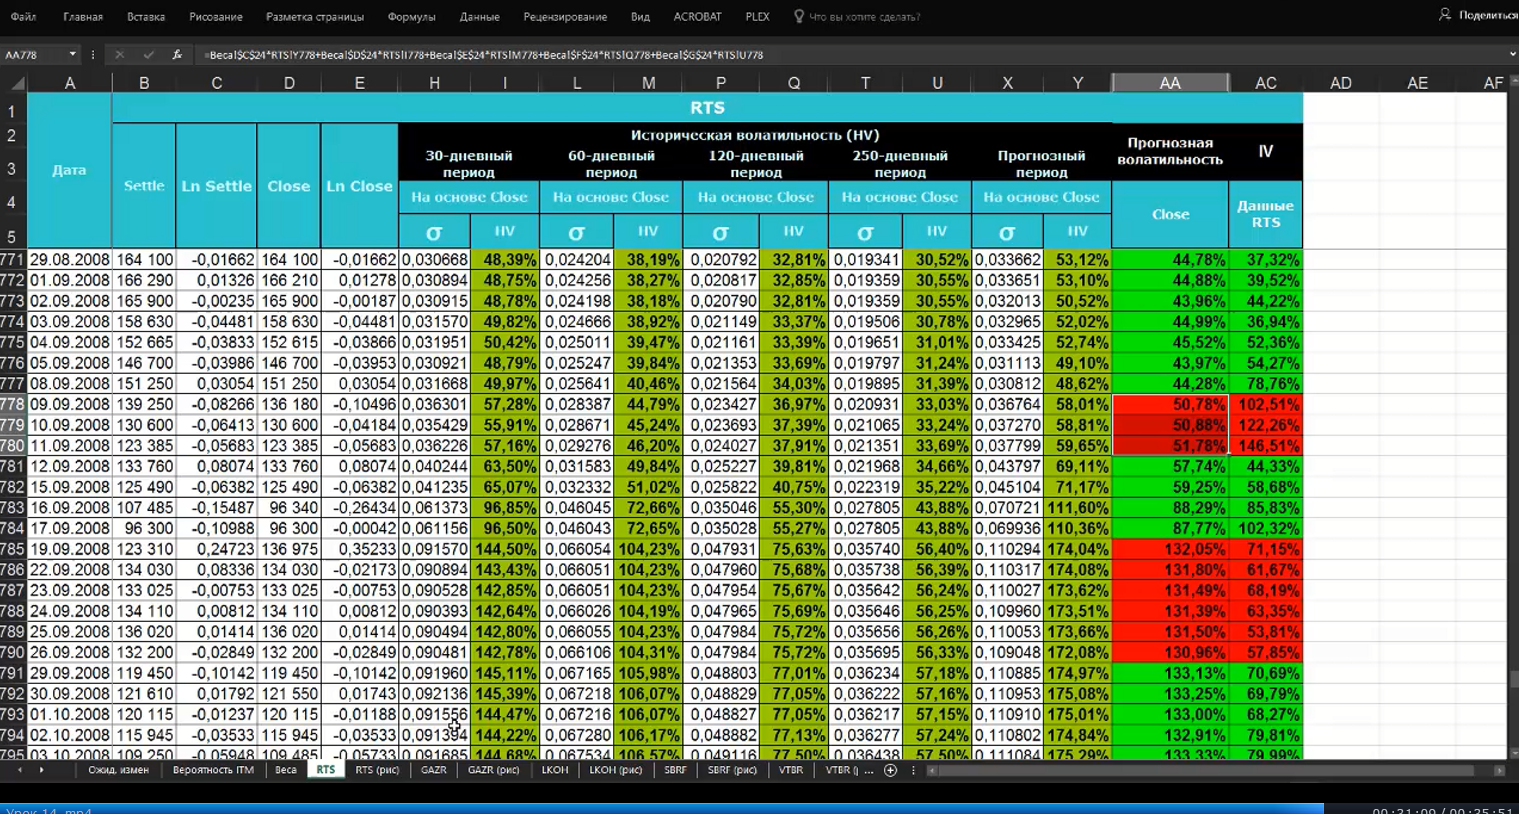1519x814 pixels.
Task: Click the cancel X icon in formula bar
Action: (119, 55)
